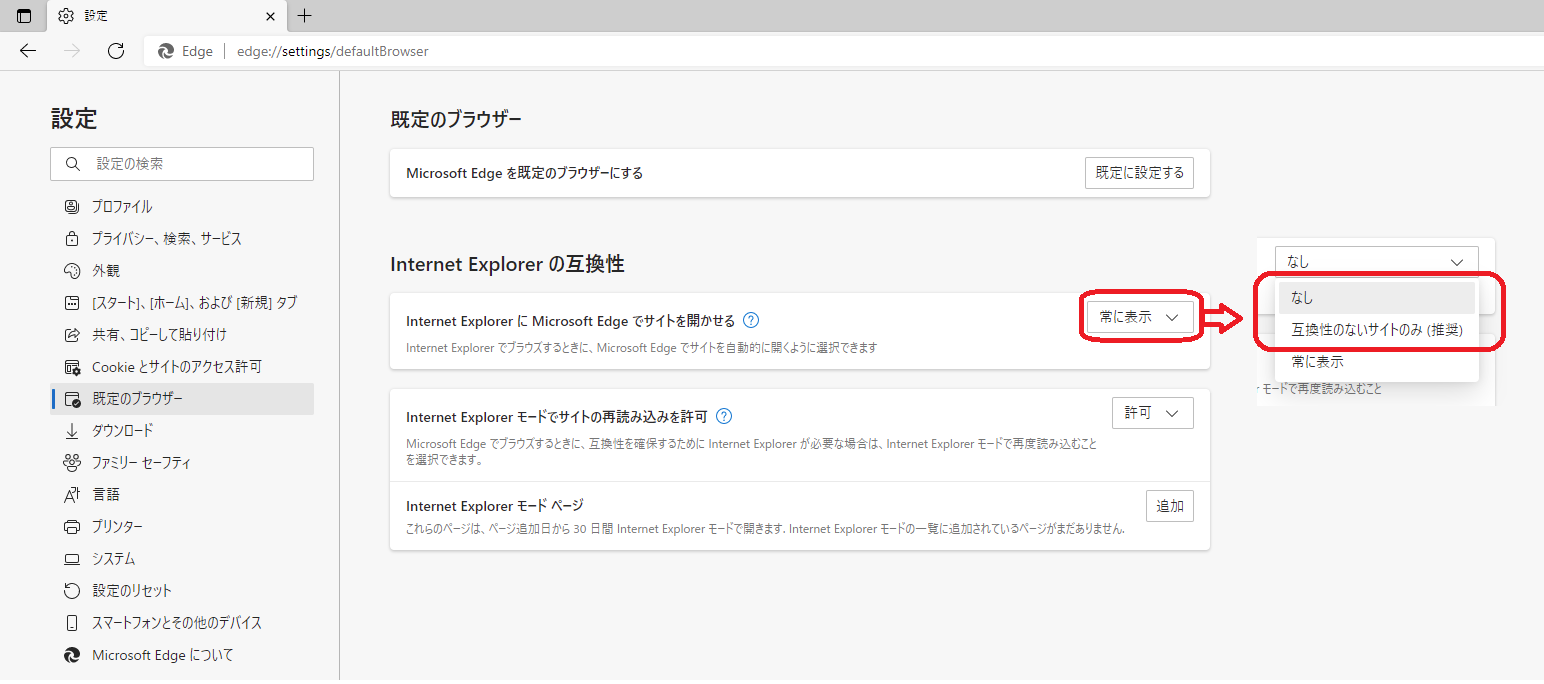Open Cookie とサイトのアクセス許可 settings

coord(182,367)
